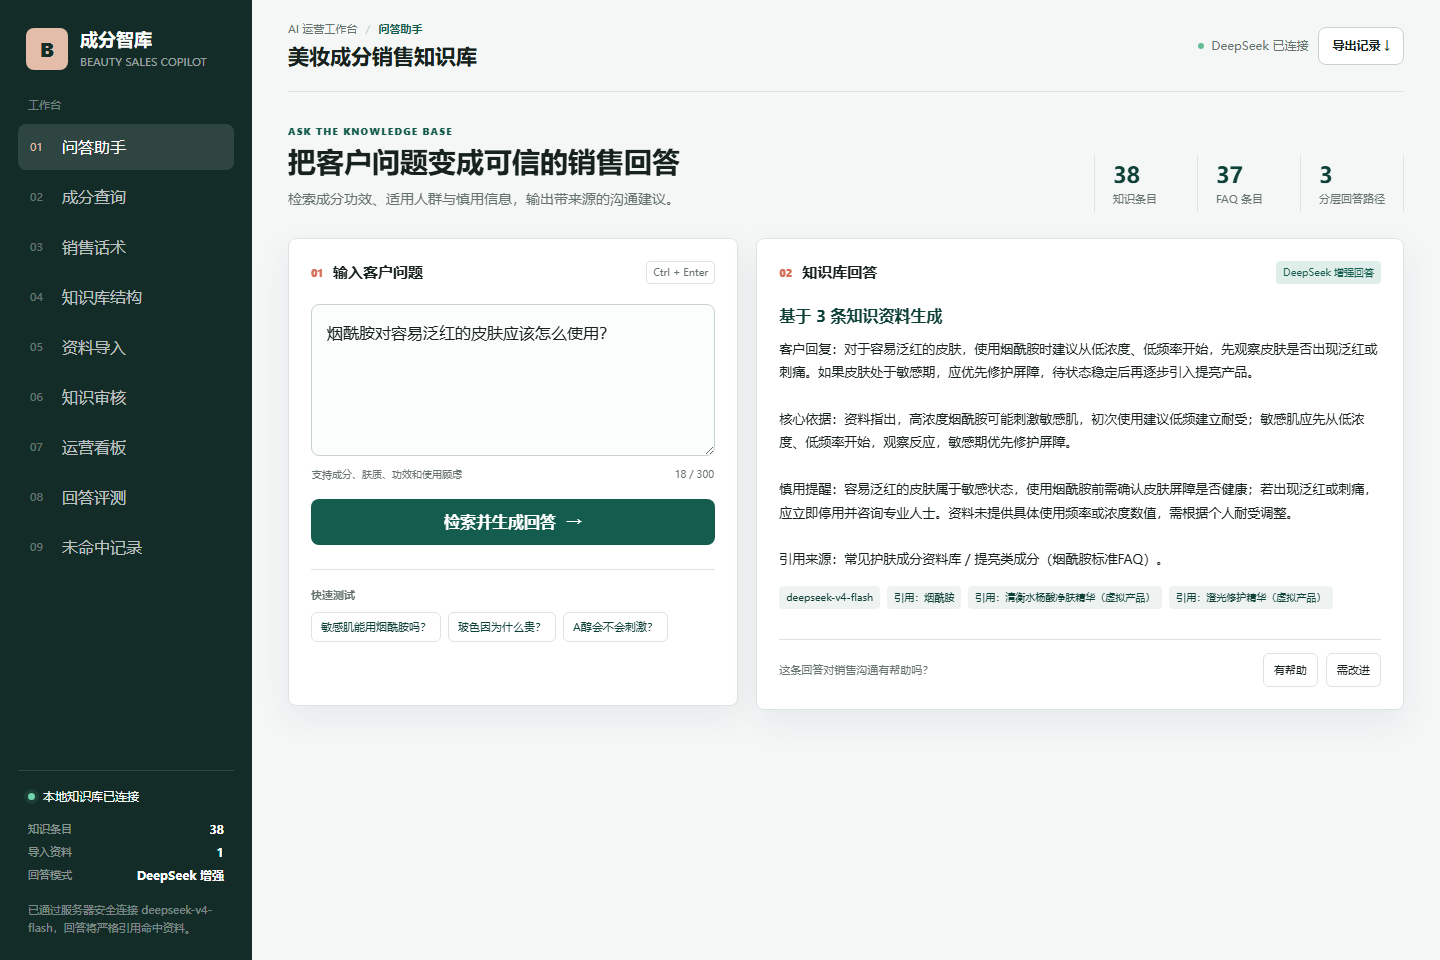Select quick test 敏感肌能用烟酰胺吗?
Screen dimensions: 1440x960
[x=376, y=627]
